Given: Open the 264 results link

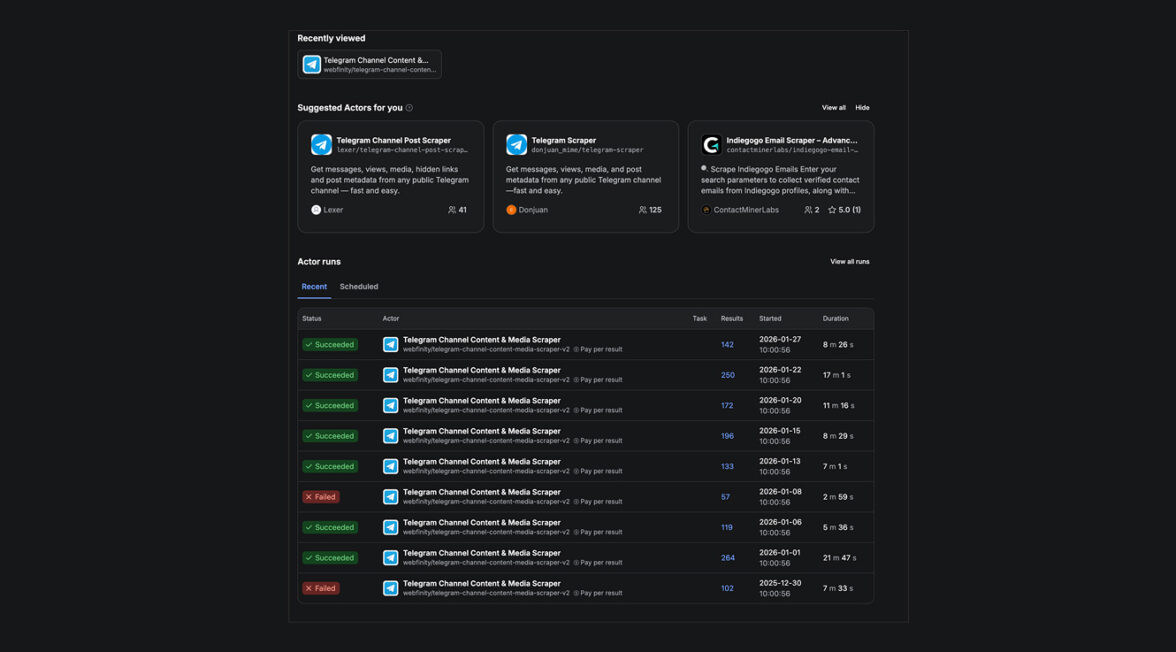Looking at the screenshot, I should pos(727,558).
